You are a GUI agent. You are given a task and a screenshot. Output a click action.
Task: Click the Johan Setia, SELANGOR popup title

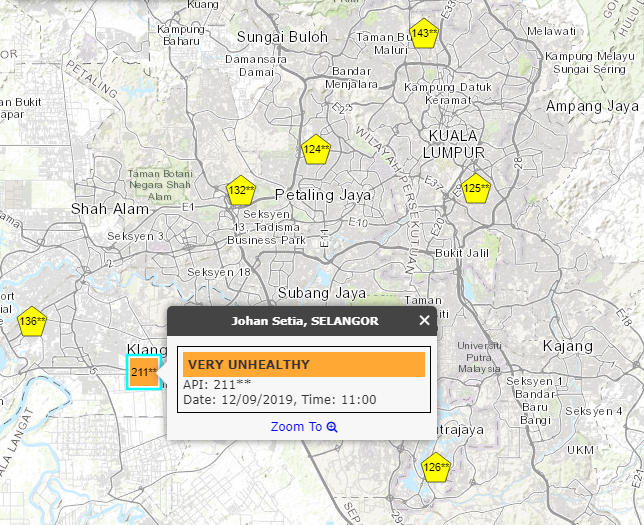pos(305,321)
